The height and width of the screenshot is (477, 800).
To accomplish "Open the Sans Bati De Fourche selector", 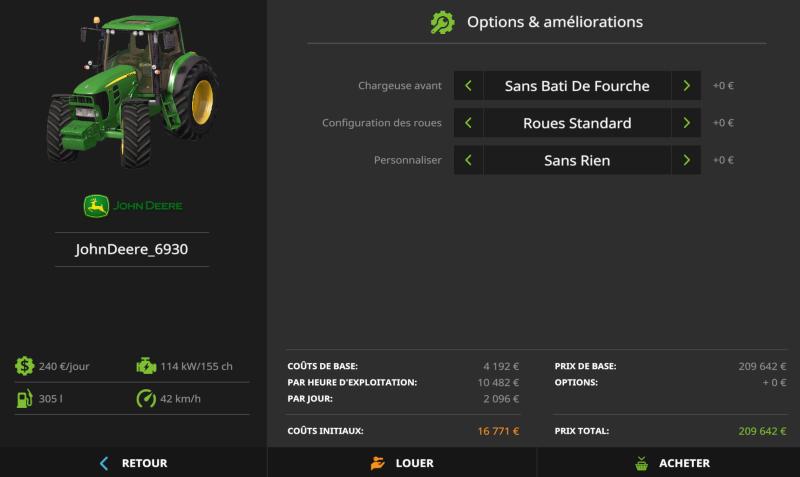I will [577, 86].
